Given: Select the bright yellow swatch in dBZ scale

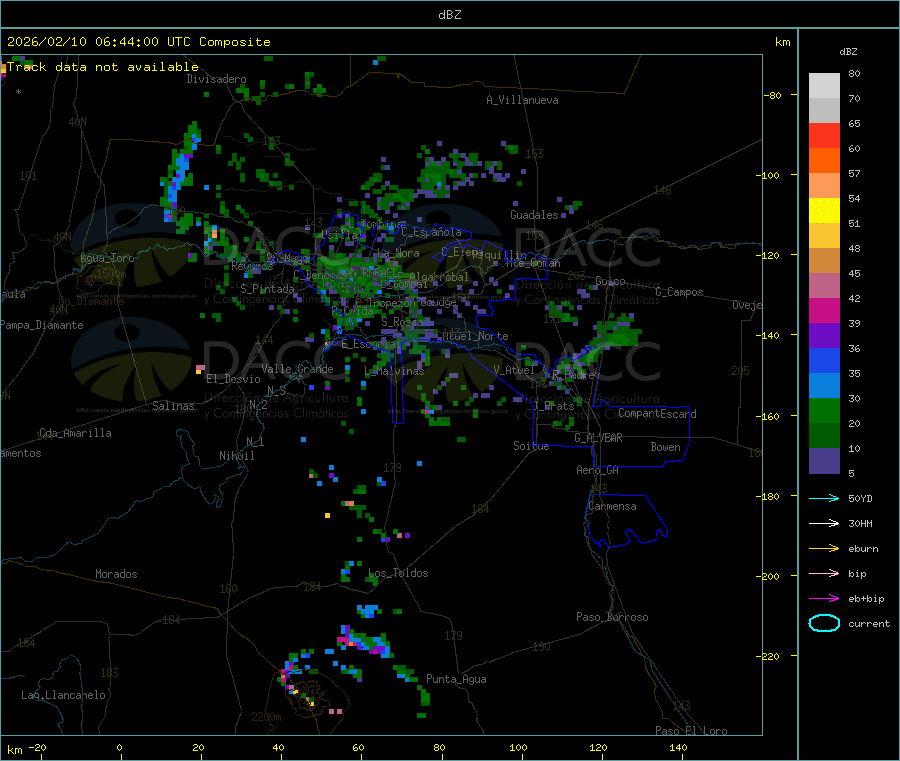Looking at the screenshot, I should point(824,211).
